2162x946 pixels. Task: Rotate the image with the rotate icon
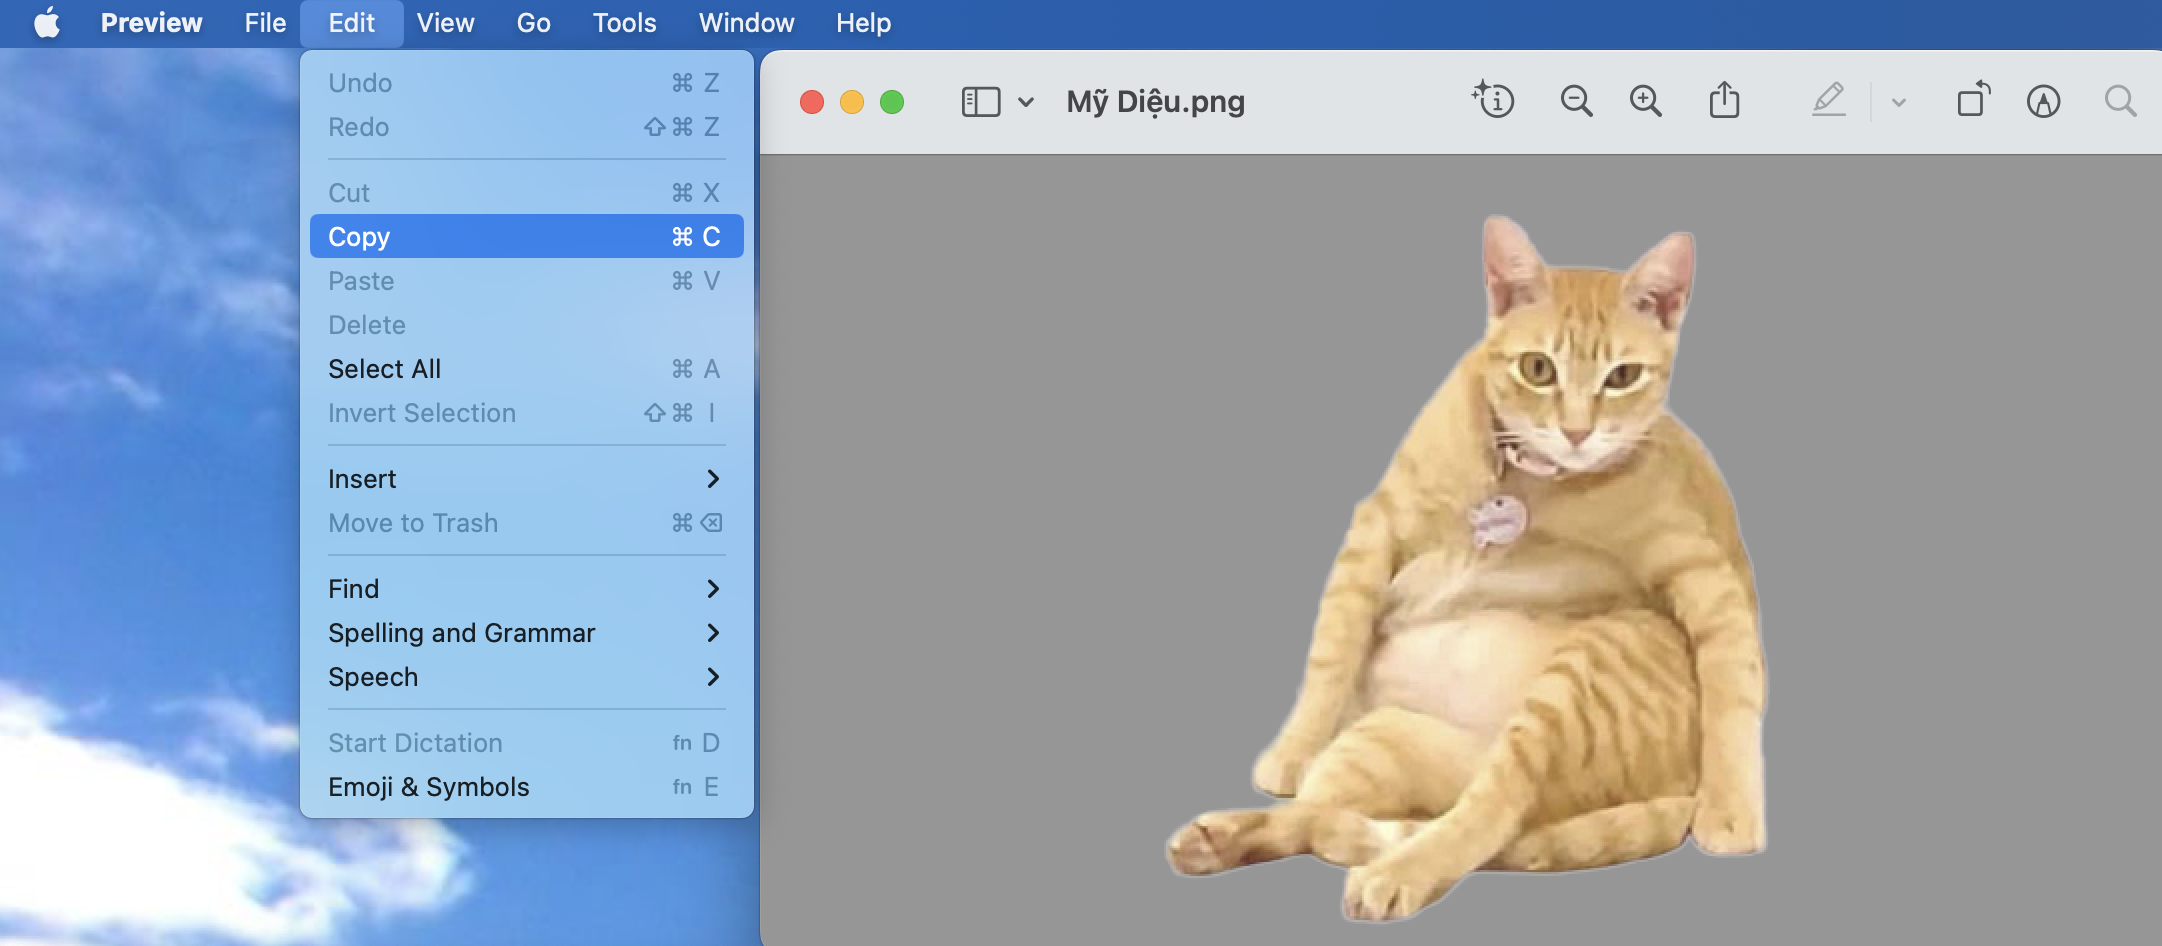pyautogui.click(x=1972, y=101)
